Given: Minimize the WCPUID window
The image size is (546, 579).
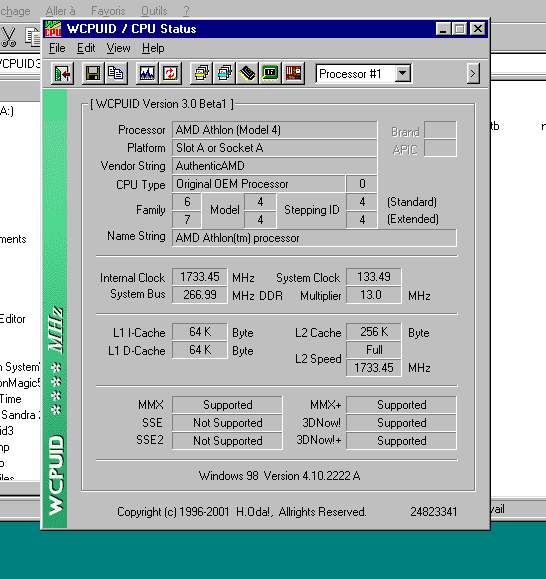Looking at the screenshot, I should pos(443,29).
